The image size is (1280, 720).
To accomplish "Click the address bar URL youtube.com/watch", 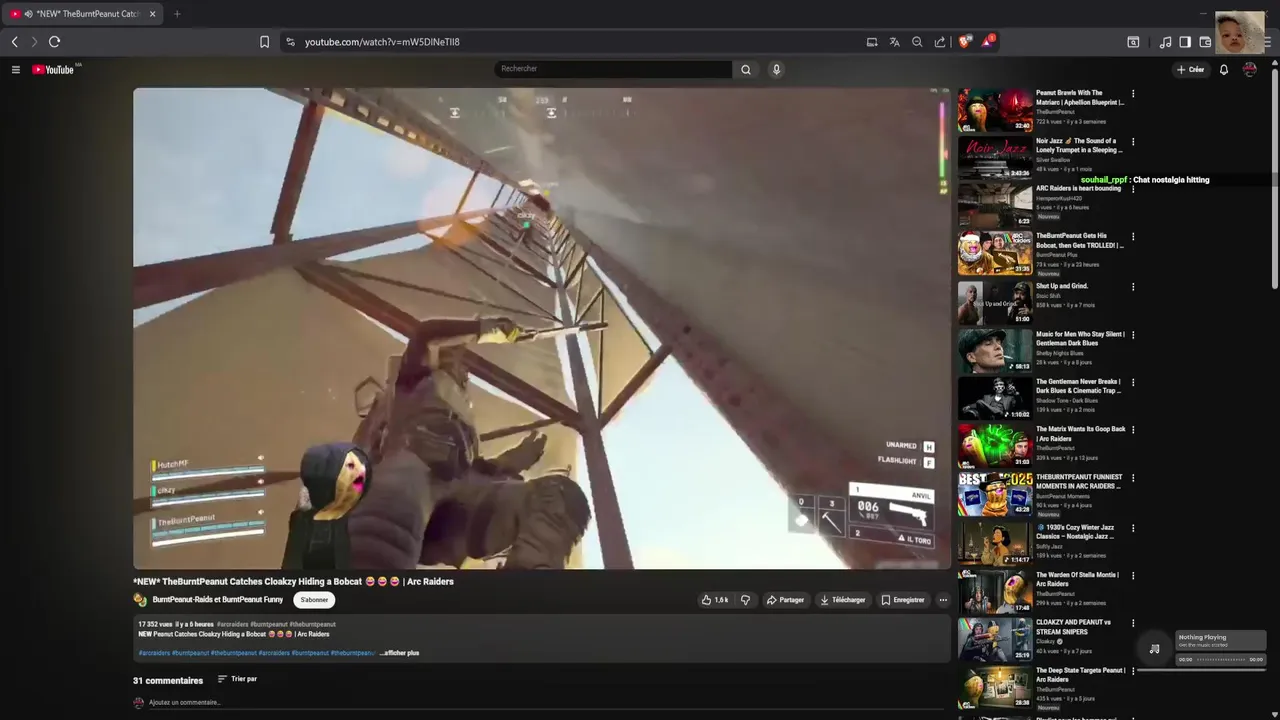I will coord(382,42).
